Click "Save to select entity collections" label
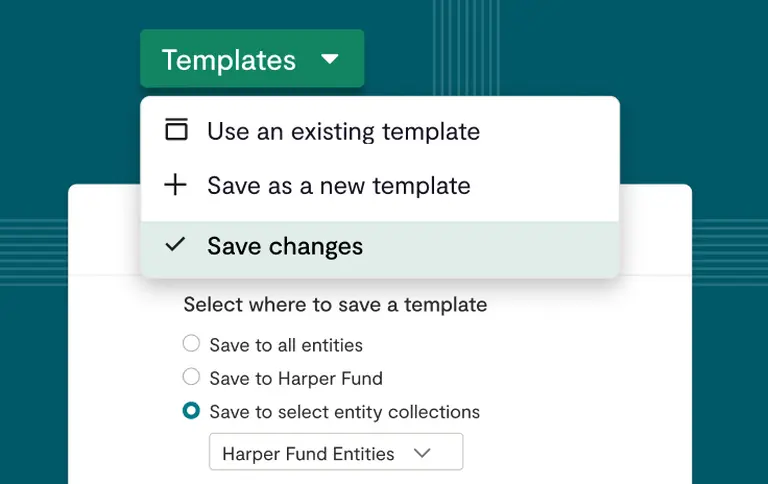This screenshot has width=768, height=484. [x=344, y=412]
